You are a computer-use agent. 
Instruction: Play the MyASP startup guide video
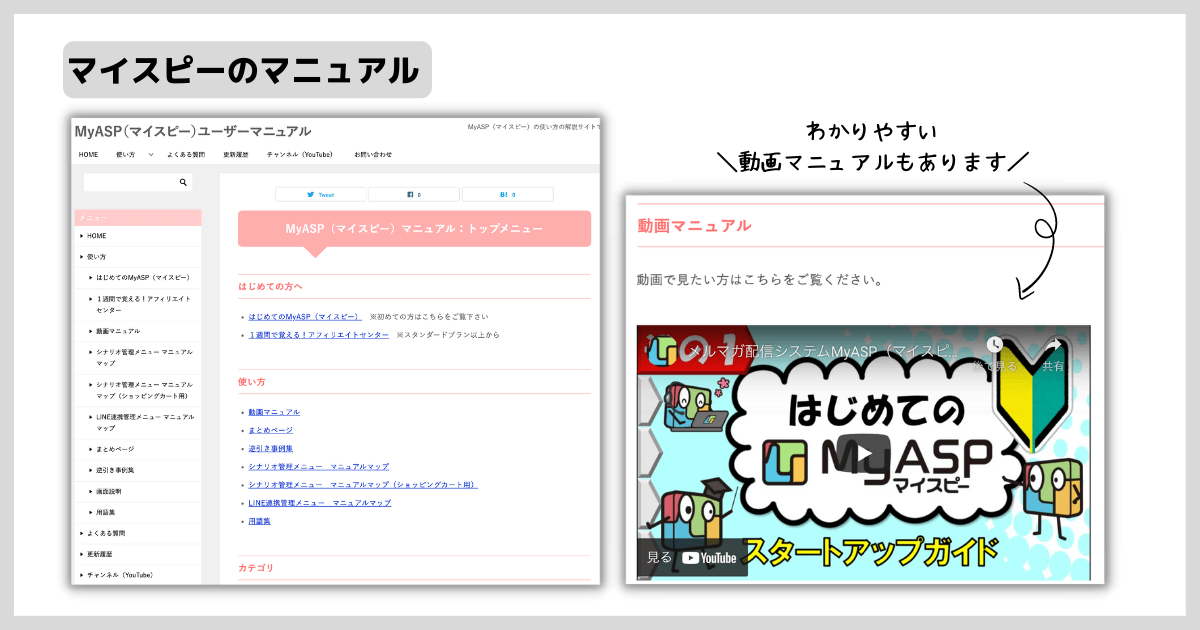click(x=863, y=453)
